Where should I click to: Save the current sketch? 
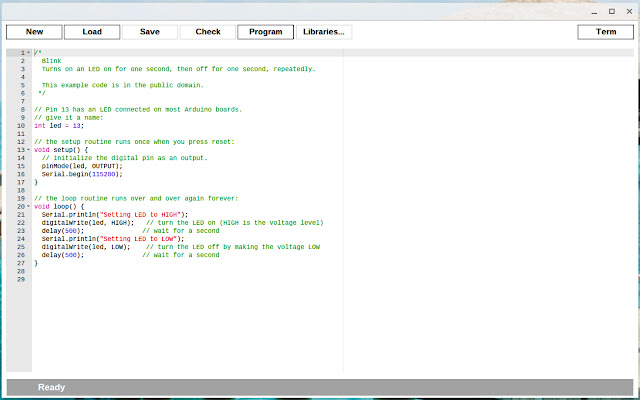pos(149,32)
